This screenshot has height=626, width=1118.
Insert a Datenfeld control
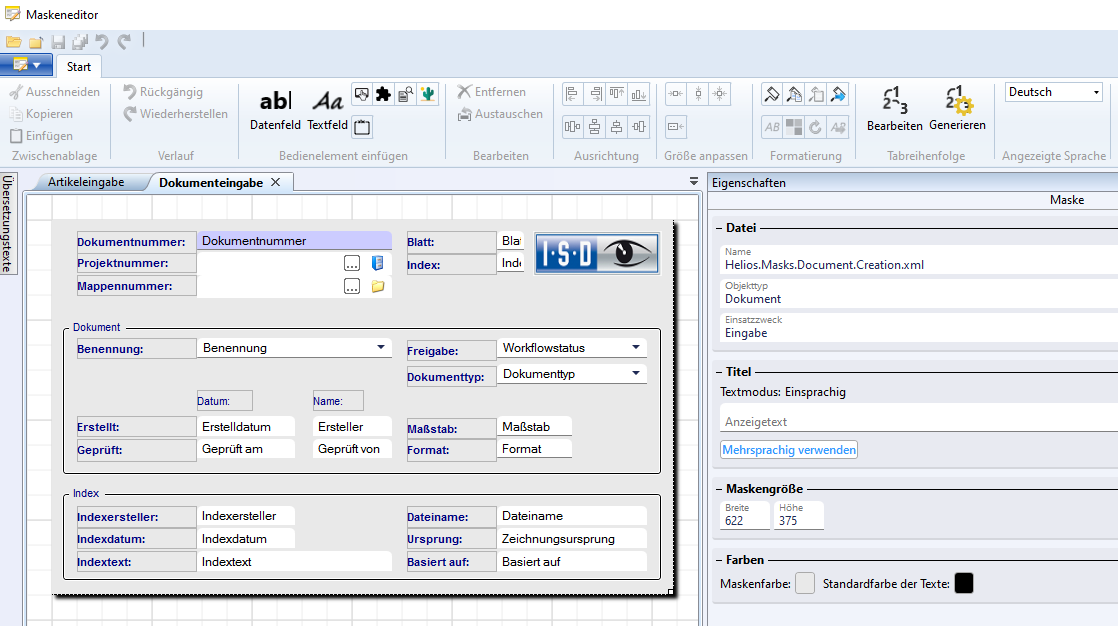pos(275,109)
